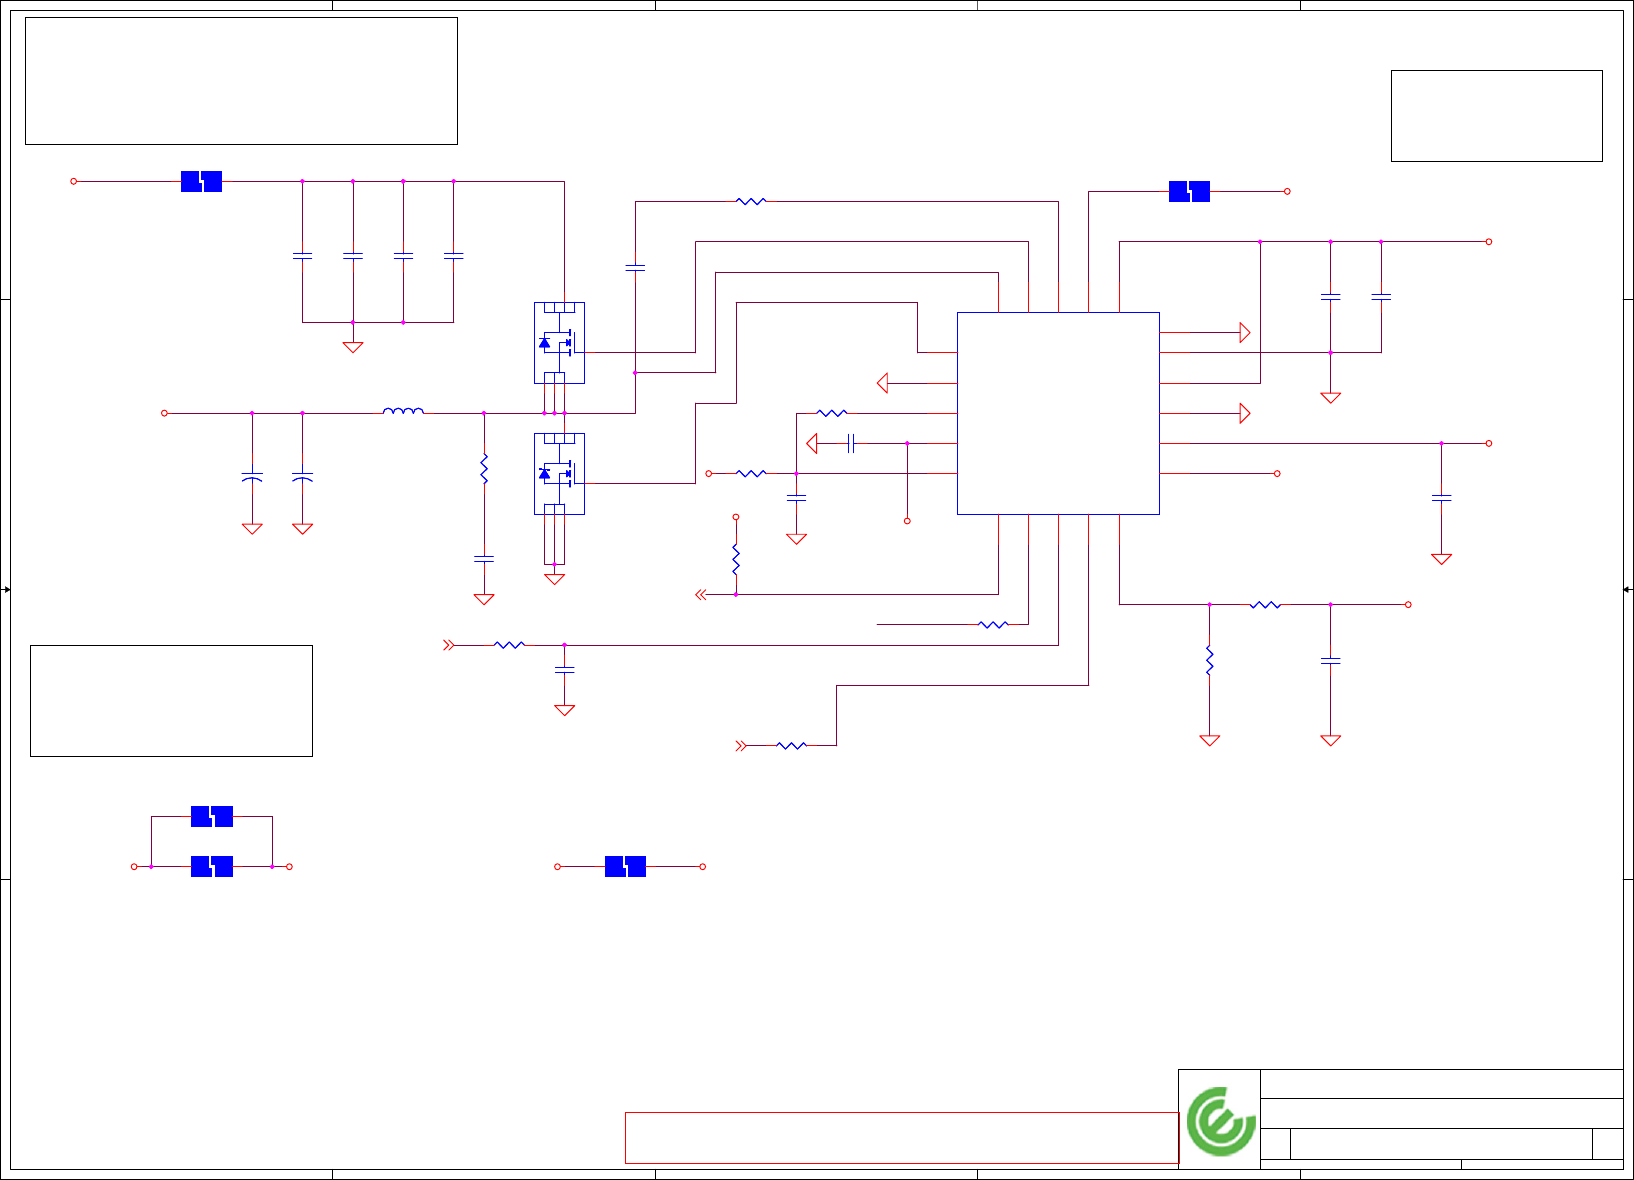Select the large empty note box at top left
1634x1180 pixels.
click(241, 81)
